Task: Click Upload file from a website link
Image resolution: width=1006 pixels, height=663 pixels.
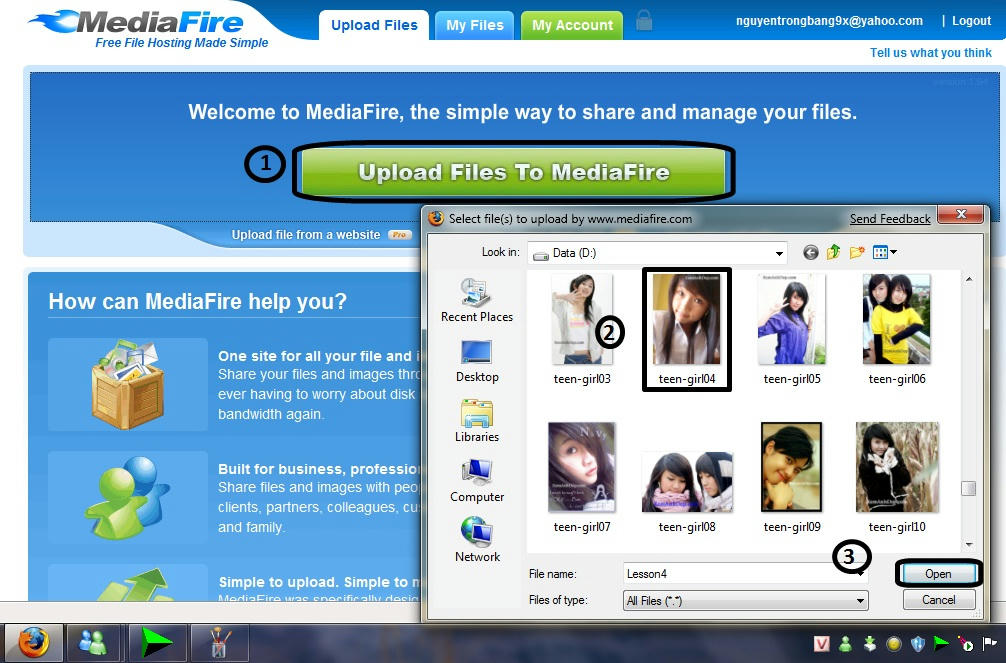Action: (x=306, y=235)
